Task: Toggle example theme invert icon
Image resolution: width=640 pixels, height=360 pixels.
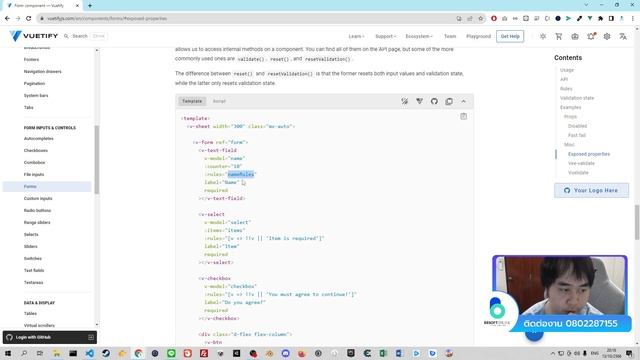Action: (404, 101)
